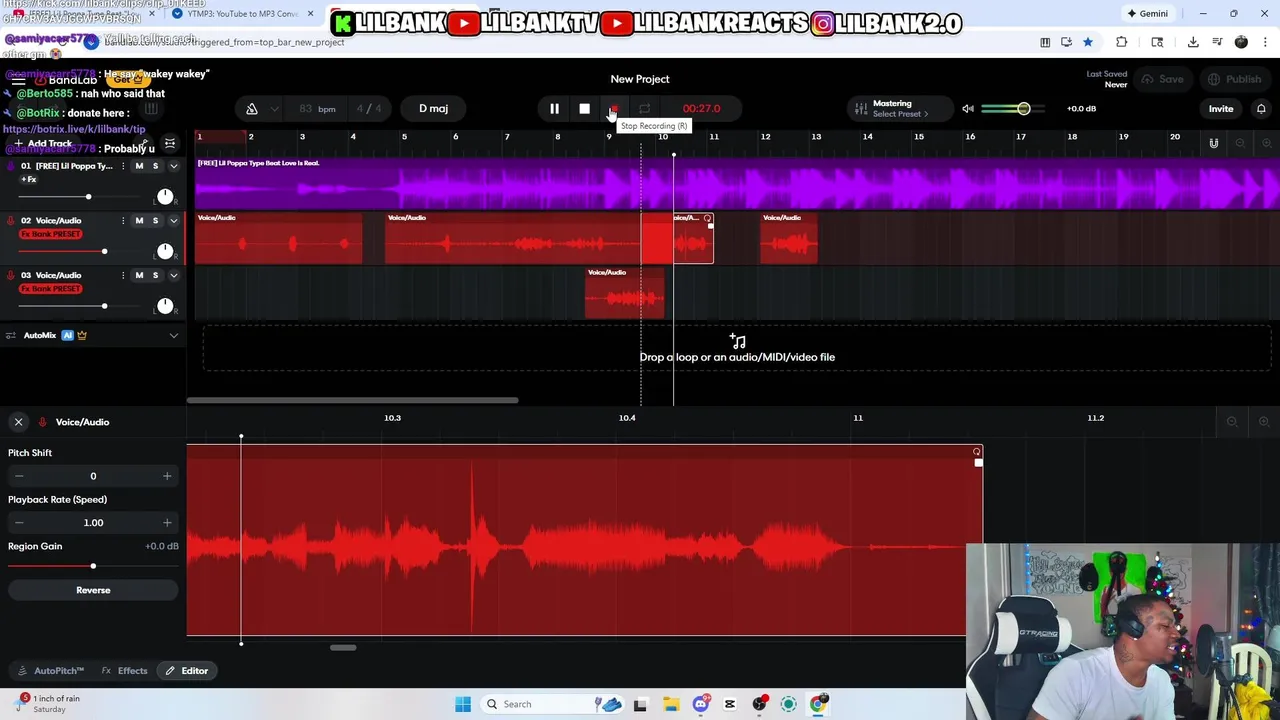
Task: Expand track 01 options chevron
Action: 174,166
